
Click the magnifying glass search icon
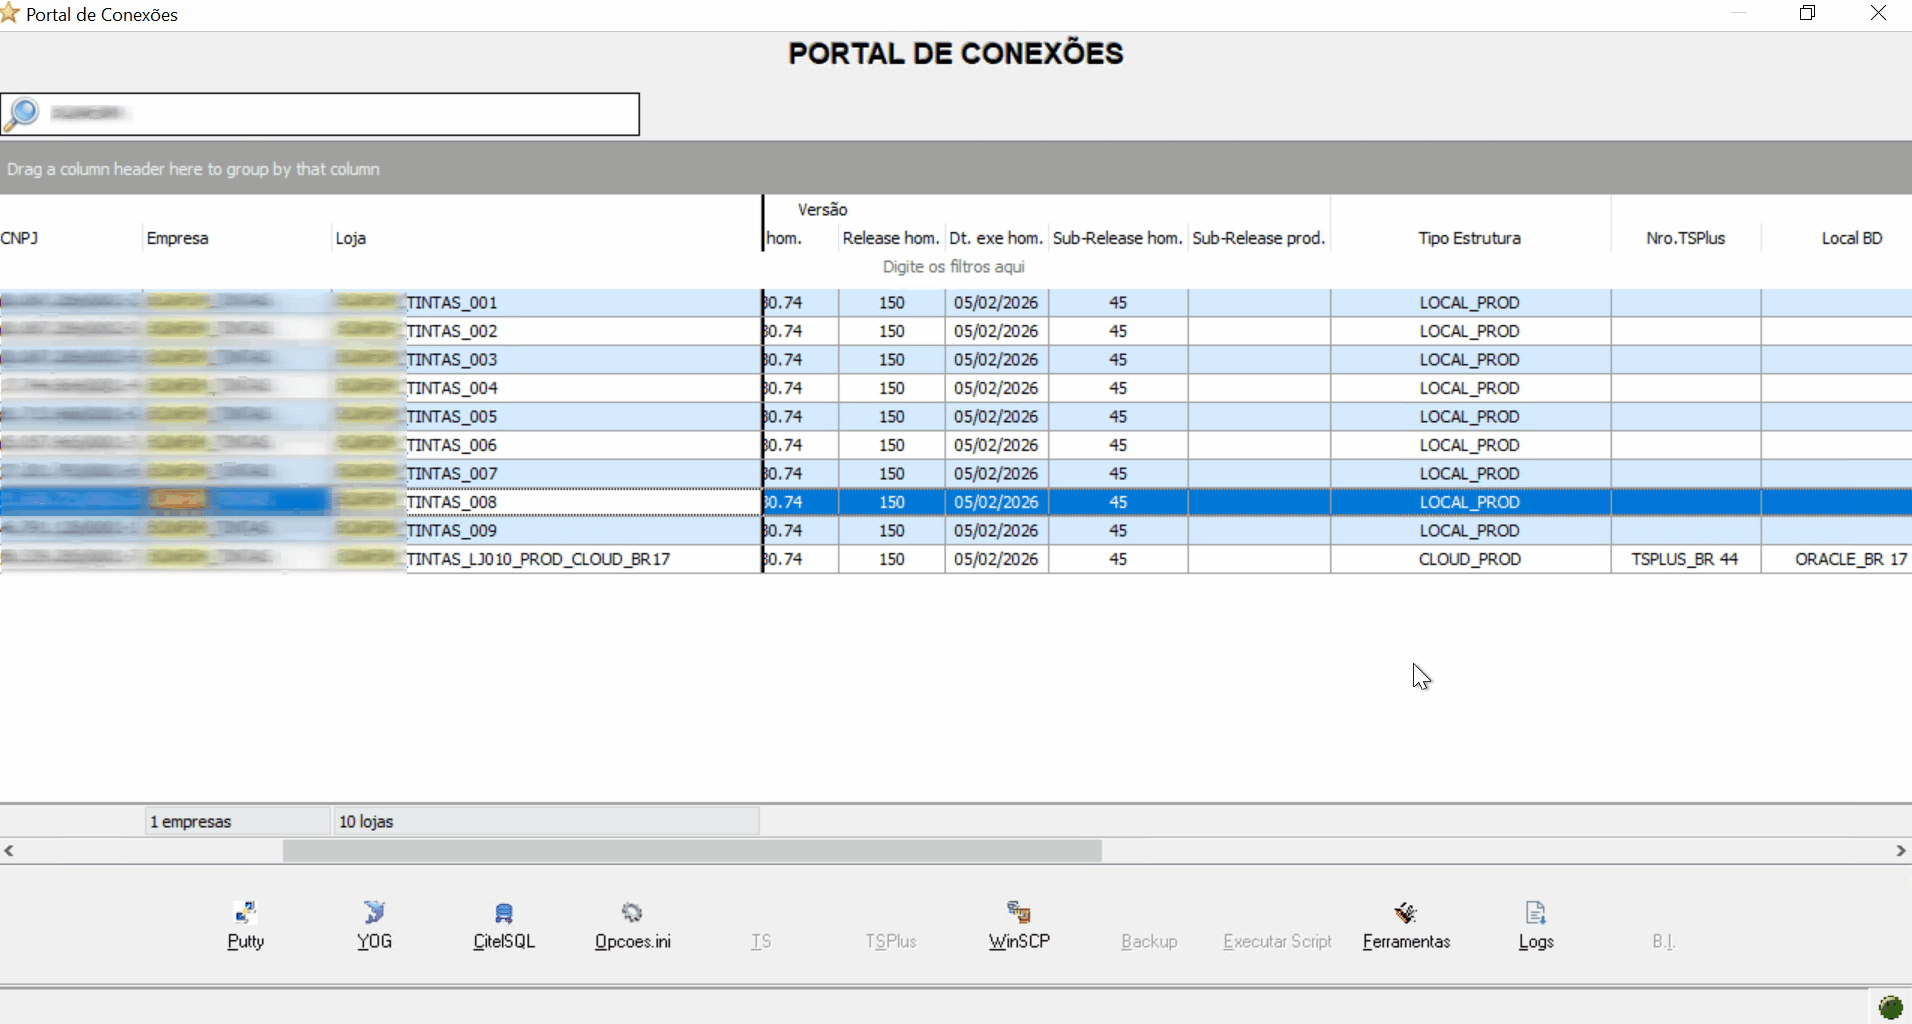[x=22, y=114]
